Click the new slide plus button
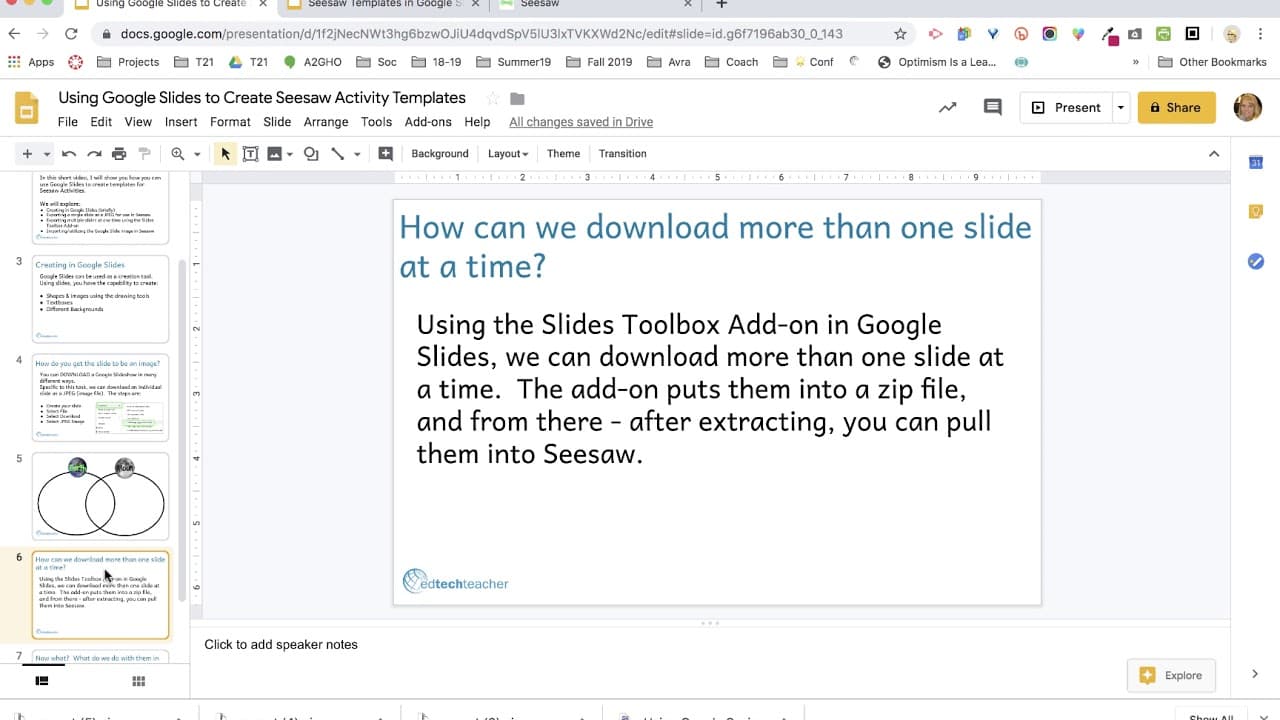This screenshot has width=1280, height=720. (27, 154)
